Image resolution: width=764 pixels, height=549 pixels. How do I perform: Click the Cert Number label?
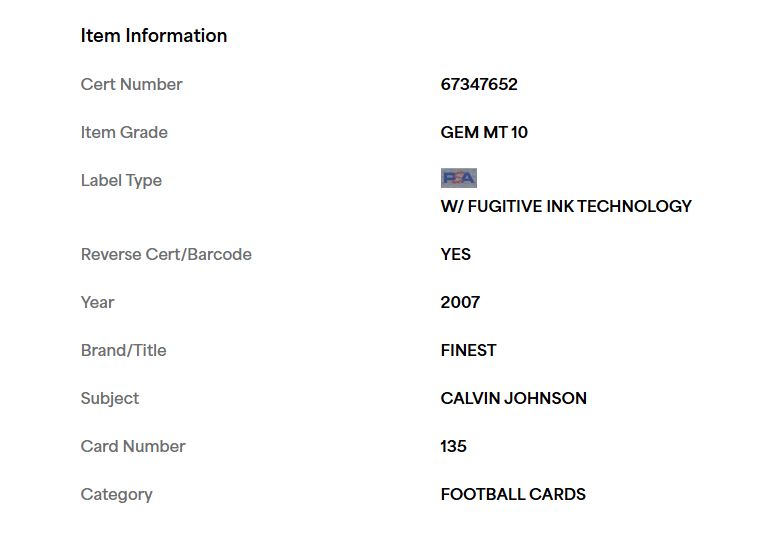click(132, 84)
